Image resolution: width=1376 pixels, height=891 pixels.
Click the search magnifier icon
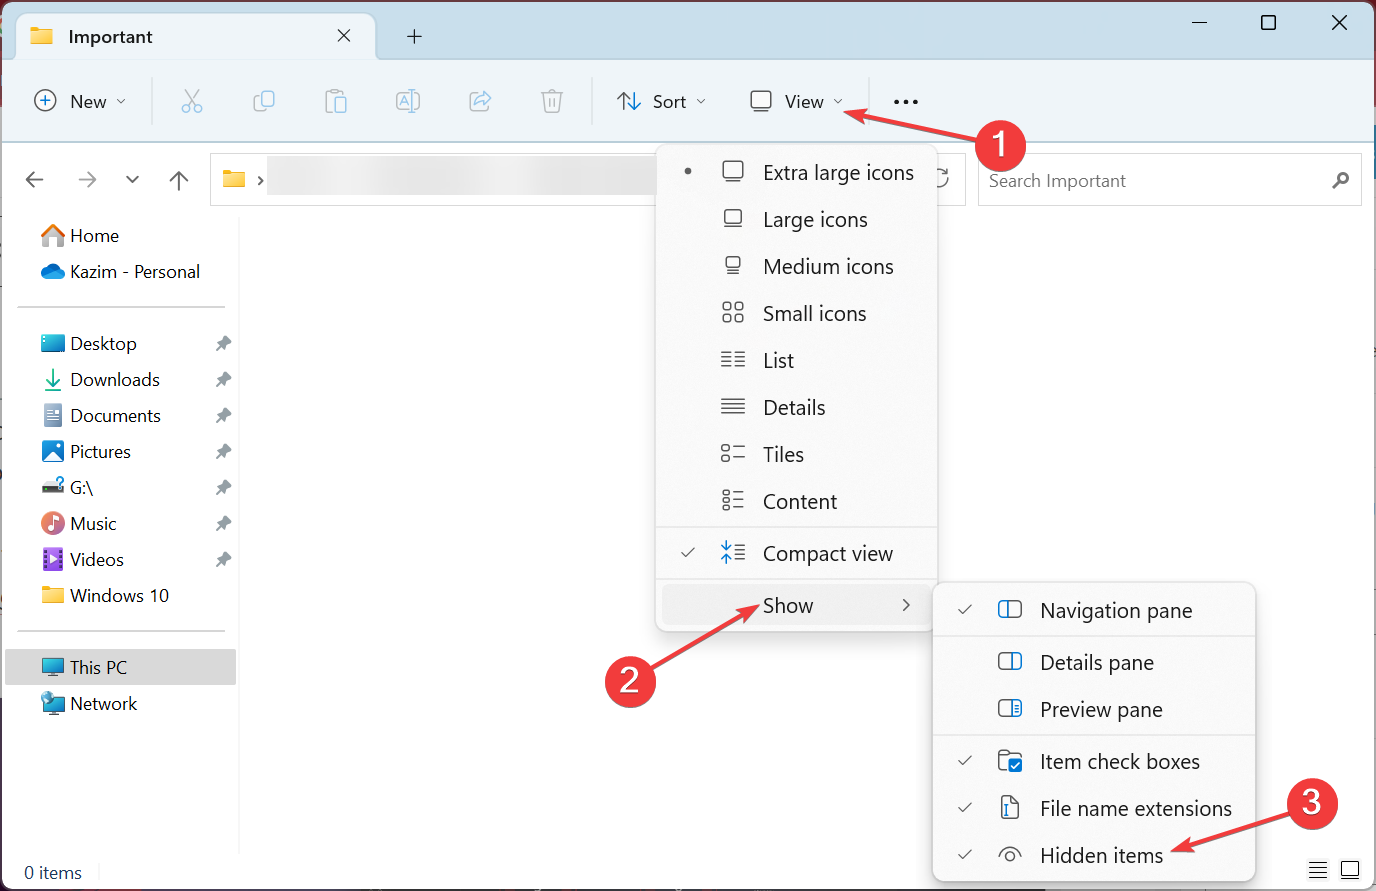(1341, 180)
